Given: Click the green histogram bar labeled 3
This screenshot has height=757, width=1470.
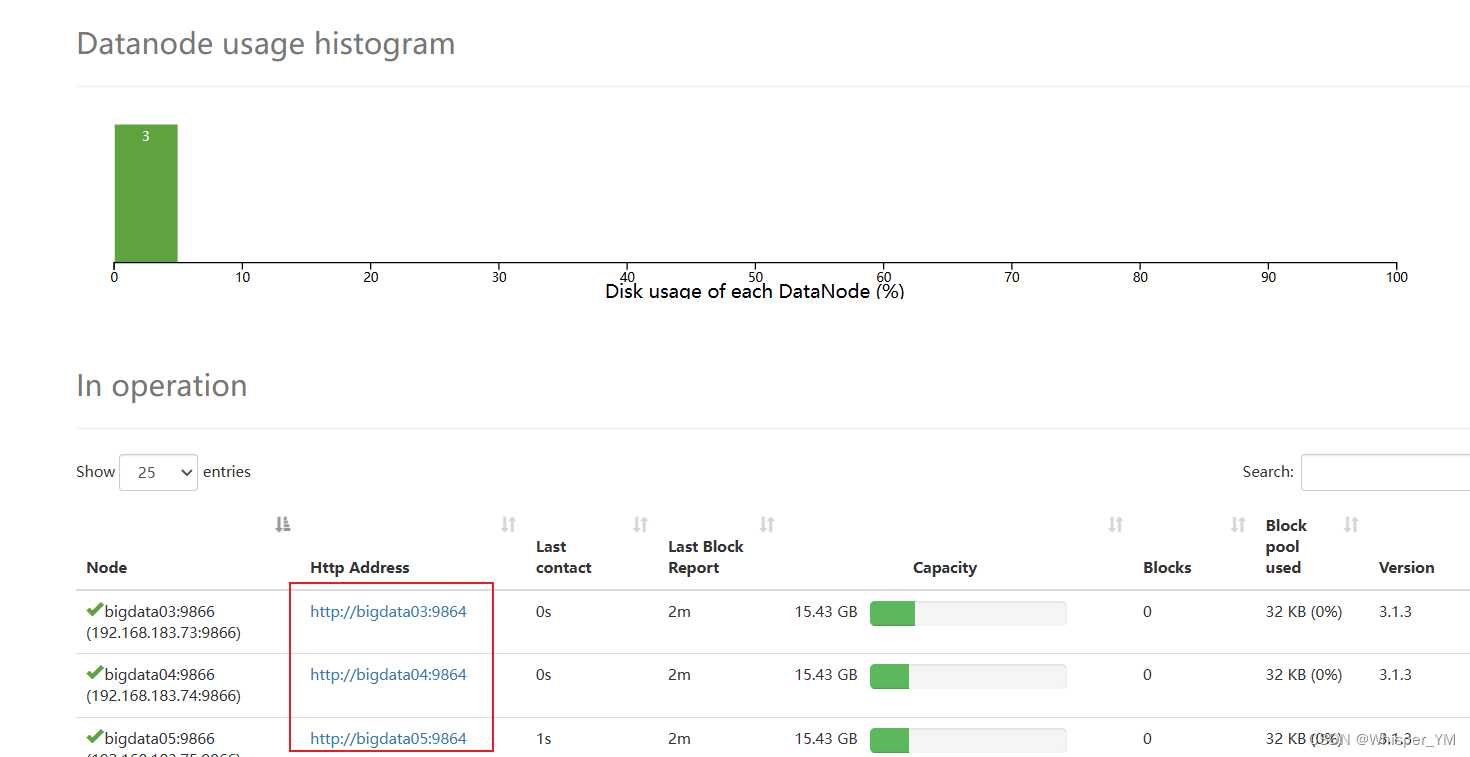Looking at the screenshot, I should pos(145,192).
